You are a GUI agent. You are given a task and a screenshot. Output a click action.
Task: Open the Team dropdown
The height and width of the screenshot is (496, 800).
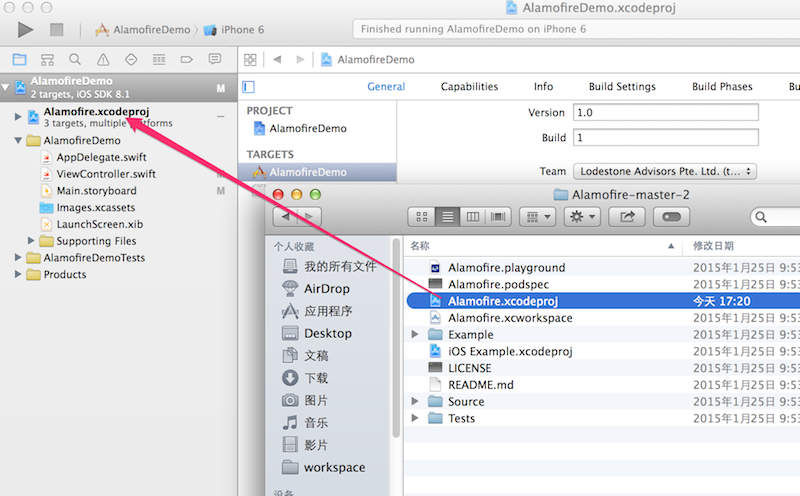[x=665, y=171]
